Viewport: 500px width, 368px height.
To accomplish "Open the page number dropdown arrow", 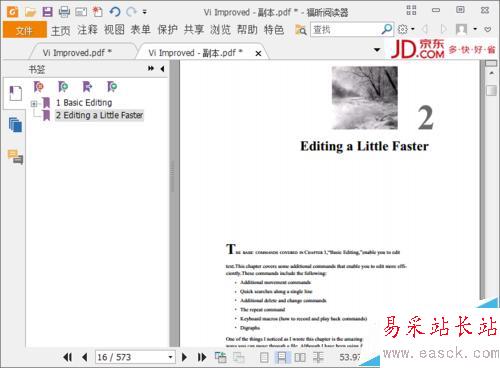I will click(170, 357).
